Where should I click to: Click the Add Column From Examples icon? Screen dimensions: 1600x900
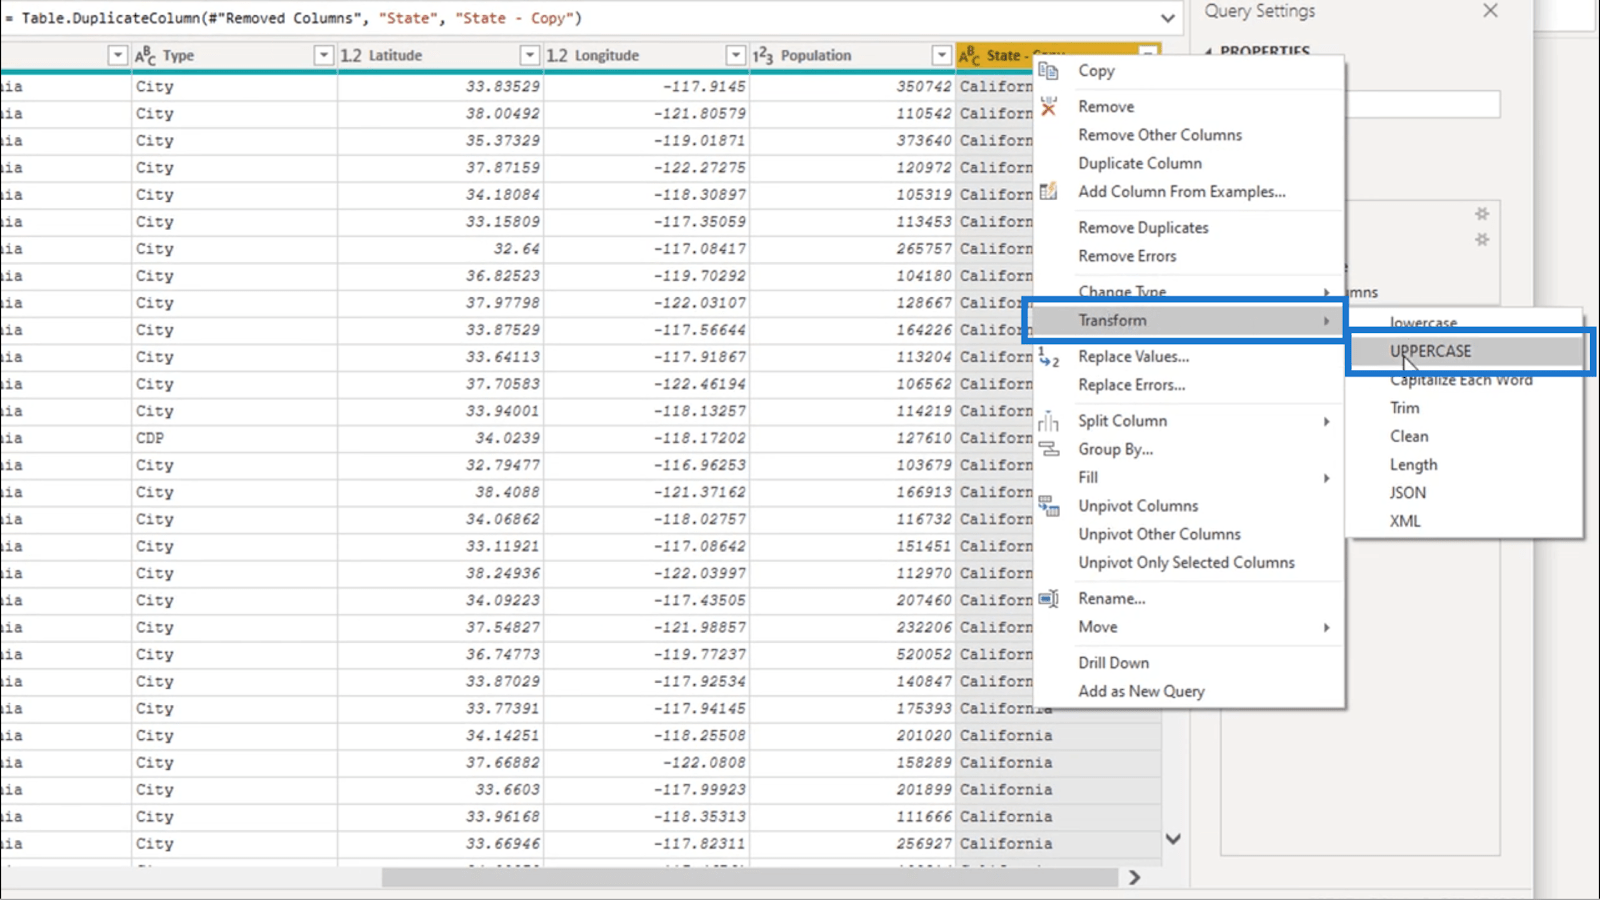(1048, 191)
